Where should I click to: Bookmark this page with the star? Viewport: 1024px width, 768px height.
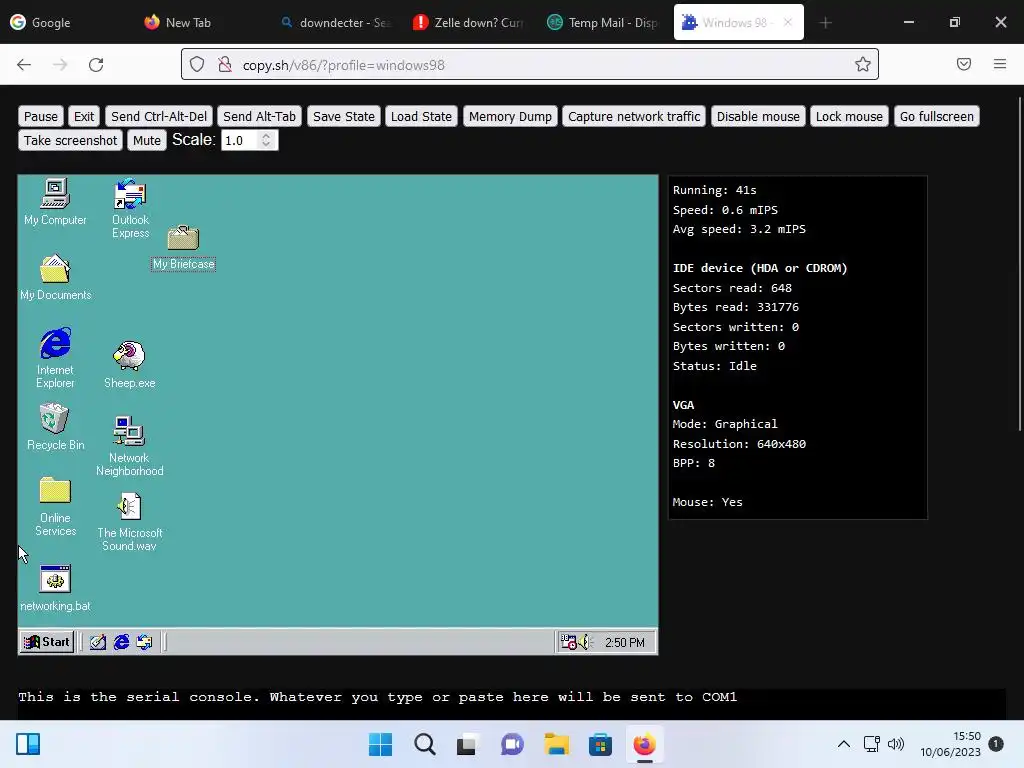pos(863,64)
